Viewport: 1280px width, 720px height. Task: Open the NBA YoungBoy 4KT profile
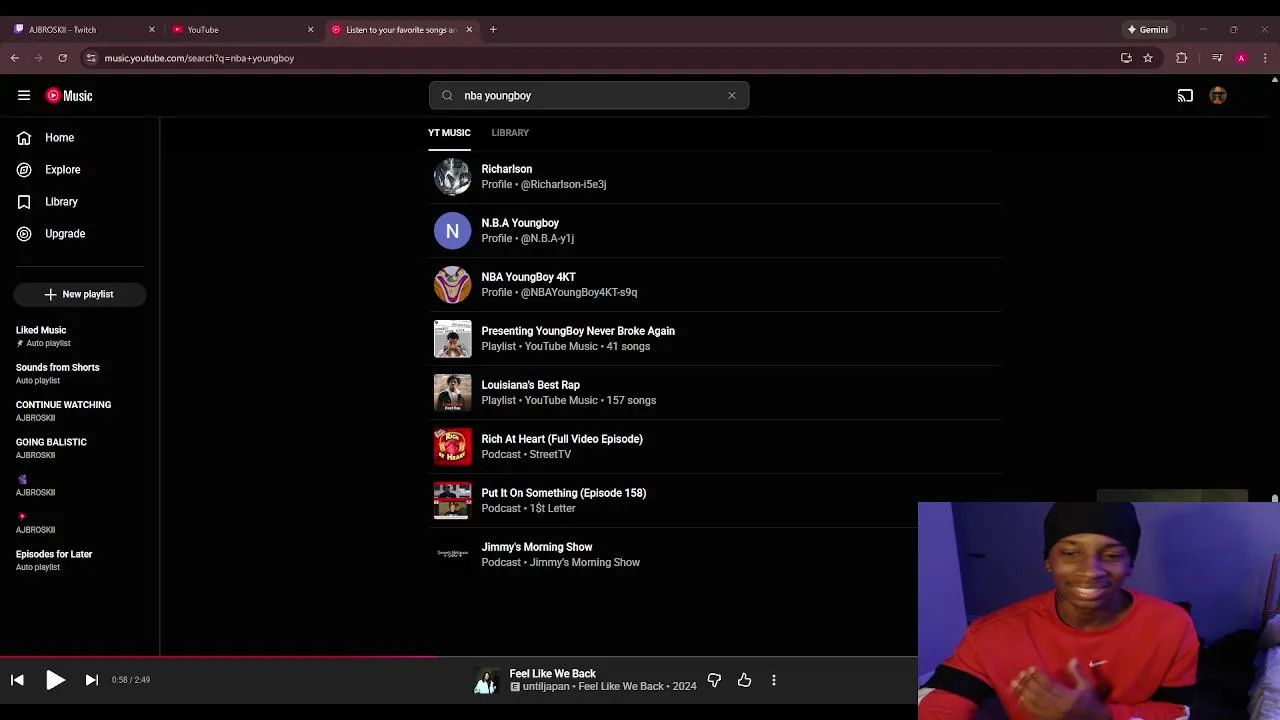point(715,285)
